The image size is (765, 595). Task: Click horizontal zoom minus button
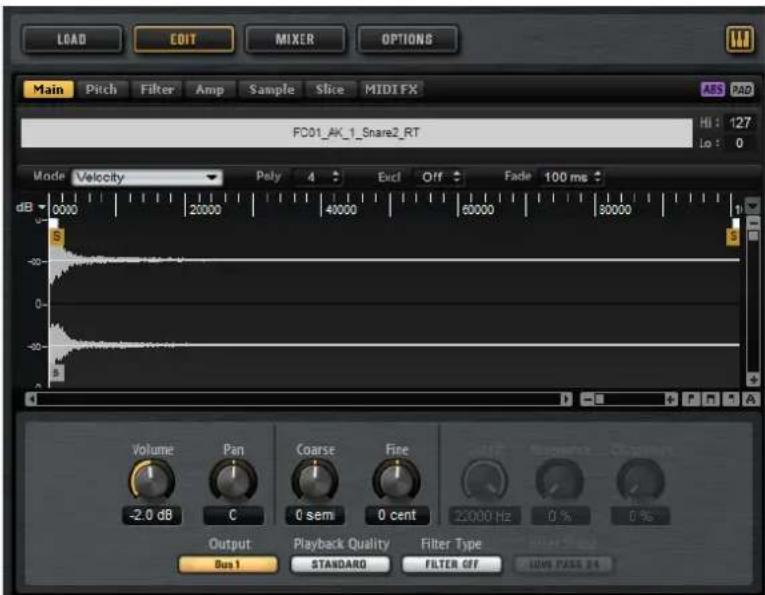coord(587,399)
